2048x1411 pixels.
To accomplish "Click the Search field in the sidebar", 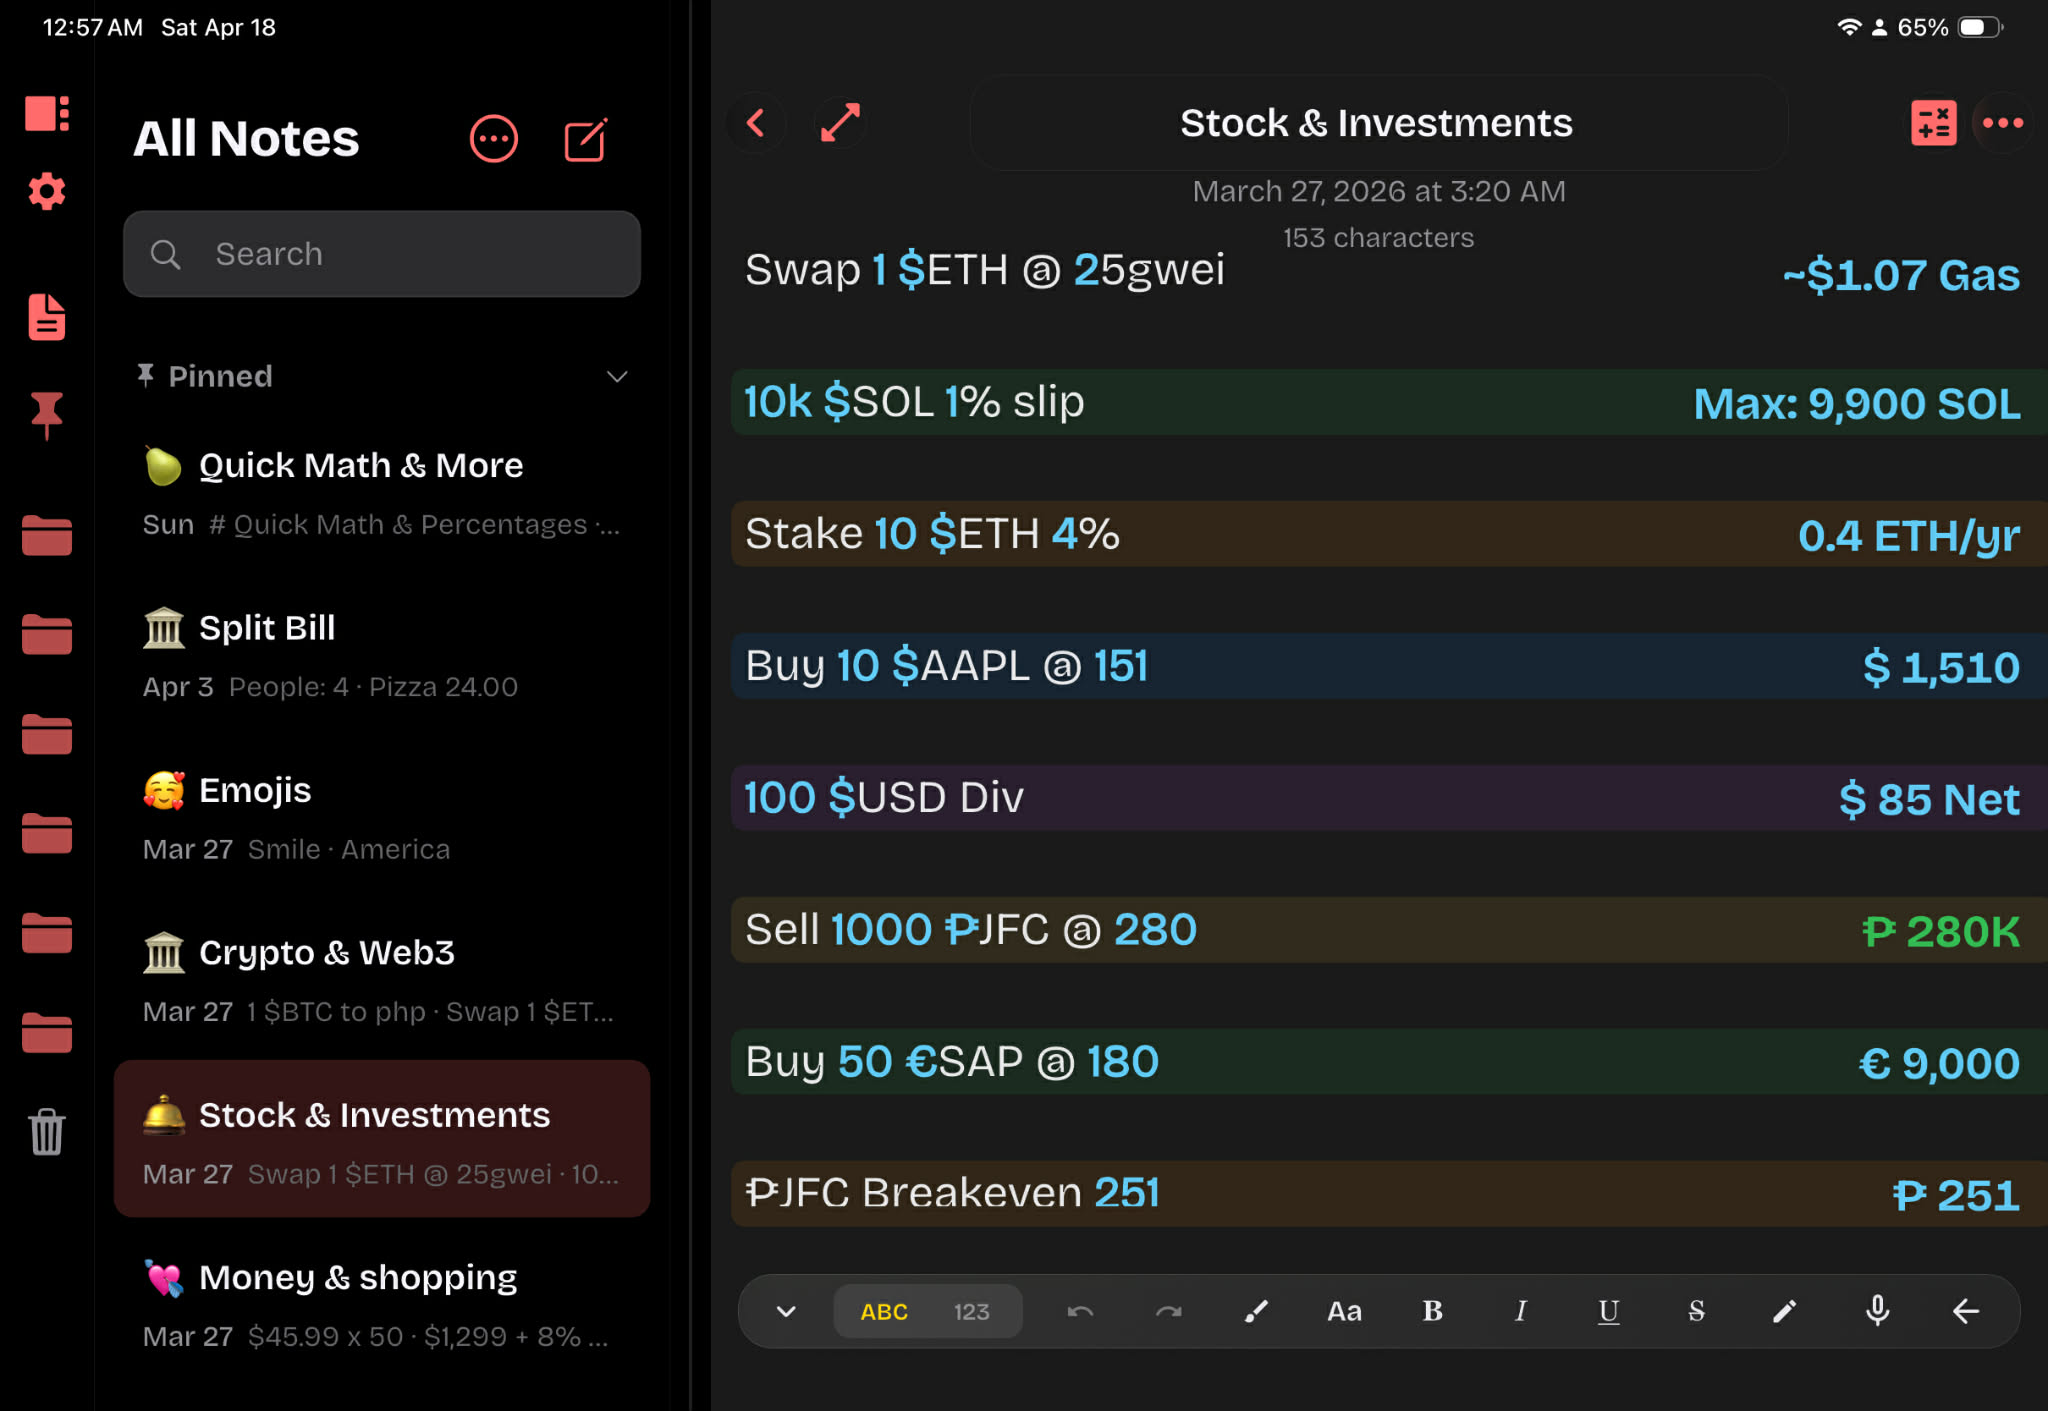I will tap(381, 254).
